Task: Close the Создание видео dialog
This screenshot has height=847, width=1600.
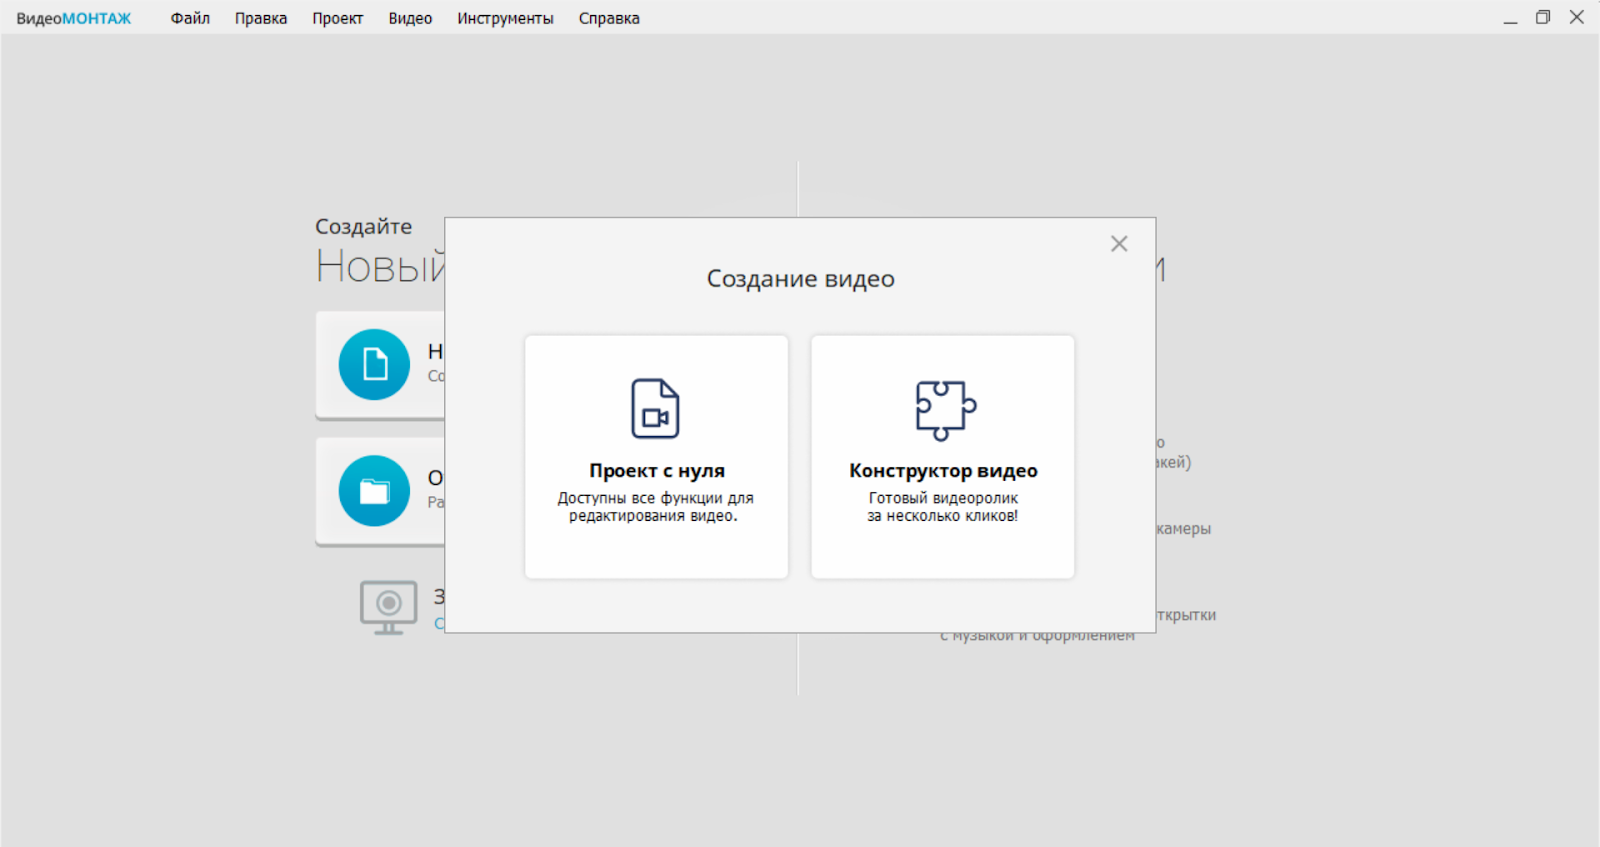Action: pyautogui.click(x=1119, y=244)
